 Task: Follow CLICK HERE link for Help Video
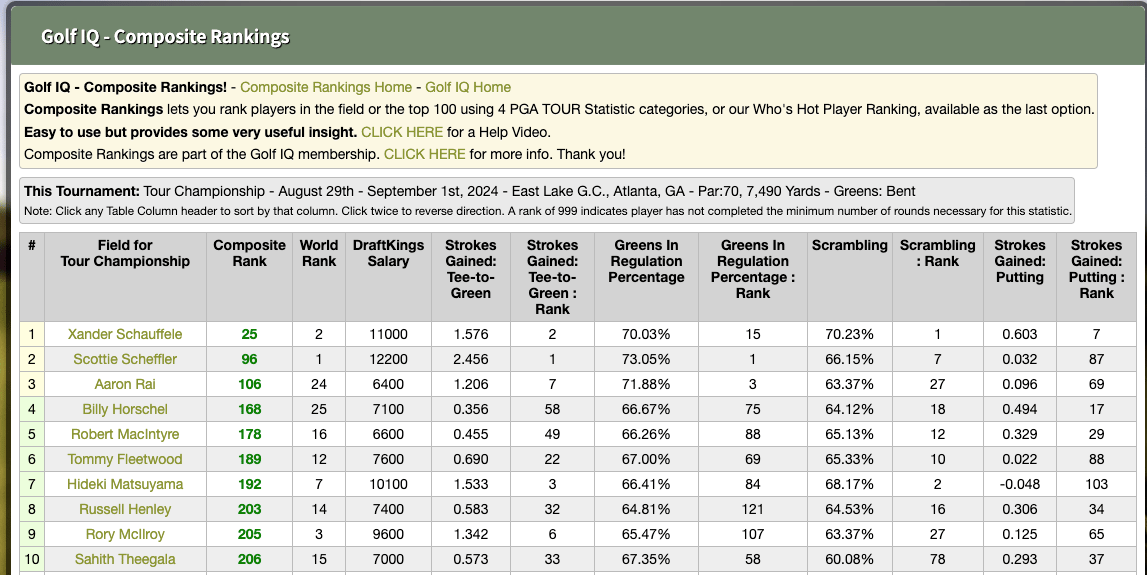402,132
